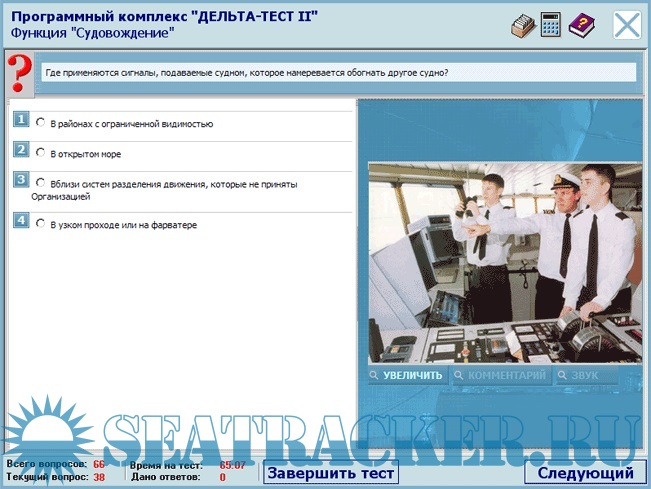The image size is (651, 489).
Task: Click the red question mark icon
Action: pyautogui.click(x=18, y=74)
